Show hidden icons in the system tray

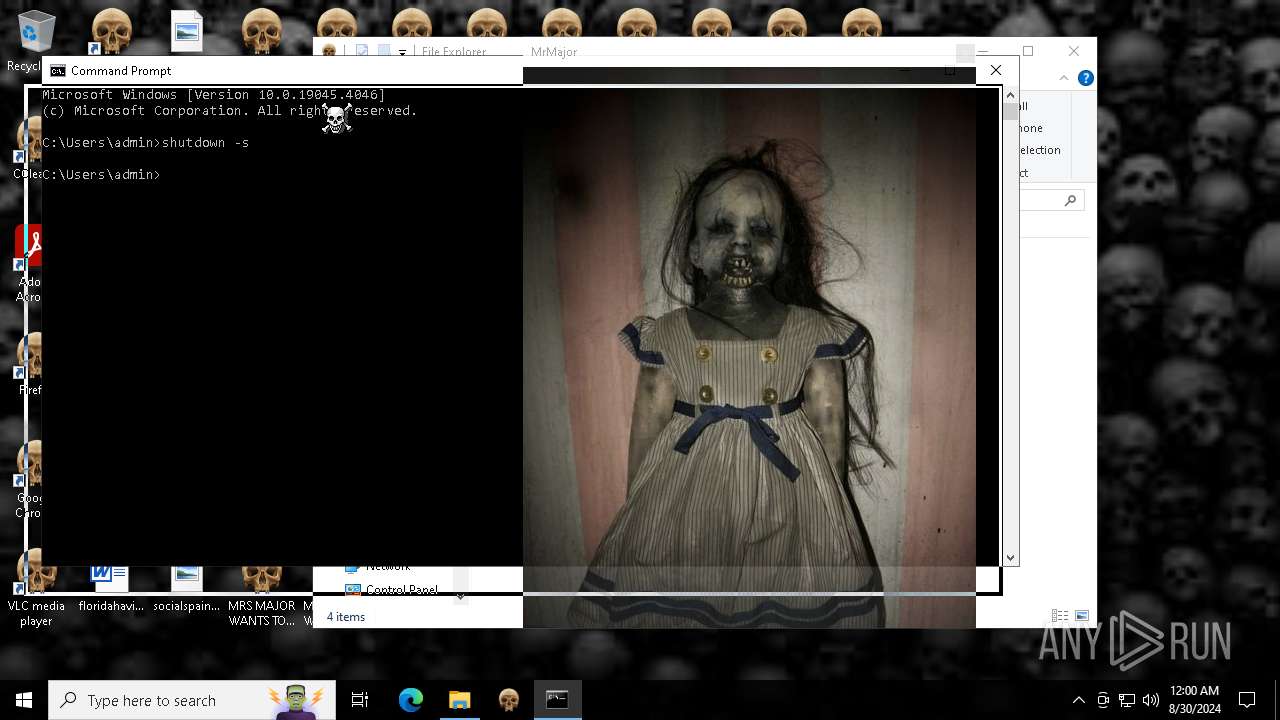click(x=1078, y=700)
